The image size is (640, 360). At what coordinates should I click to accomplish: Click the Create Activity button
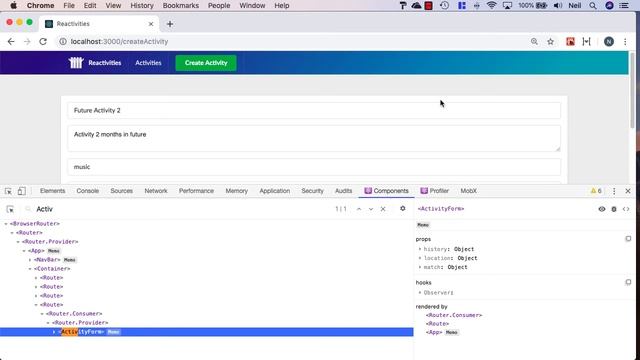tap(206, 63)
